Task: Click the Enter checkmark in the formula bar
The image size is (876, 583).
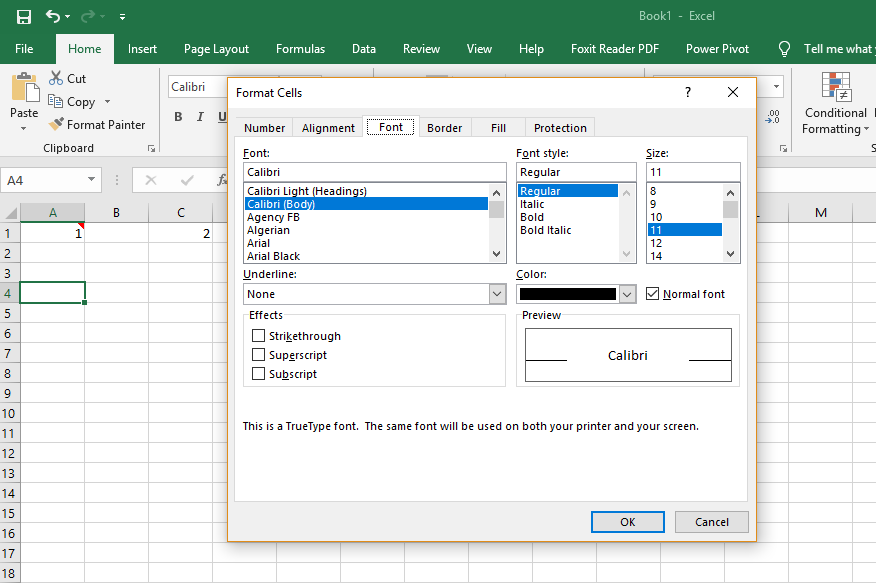Action: point(187,180)
